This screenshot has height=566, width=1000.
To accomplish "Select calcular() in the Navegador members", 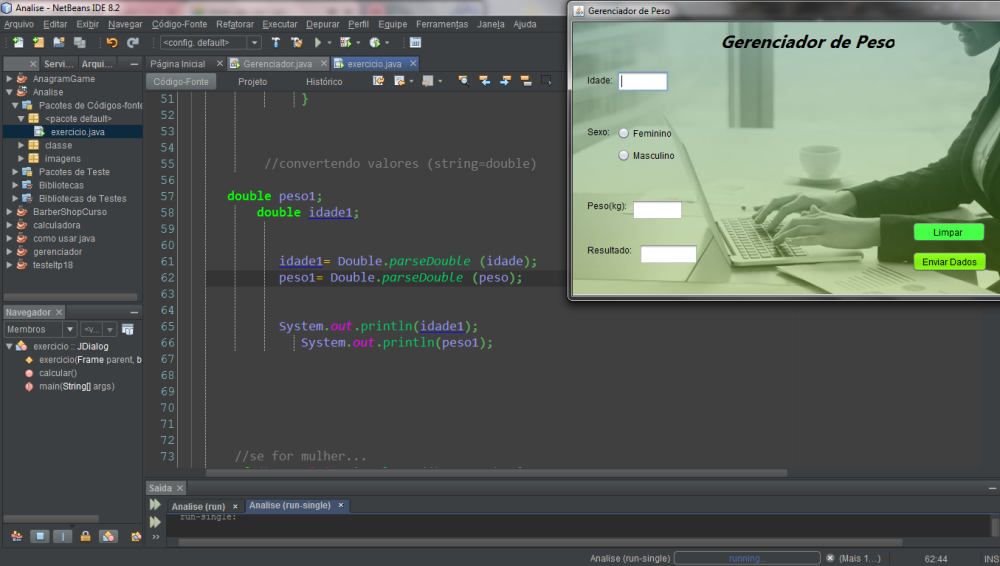I will click(x=58, y=373).
